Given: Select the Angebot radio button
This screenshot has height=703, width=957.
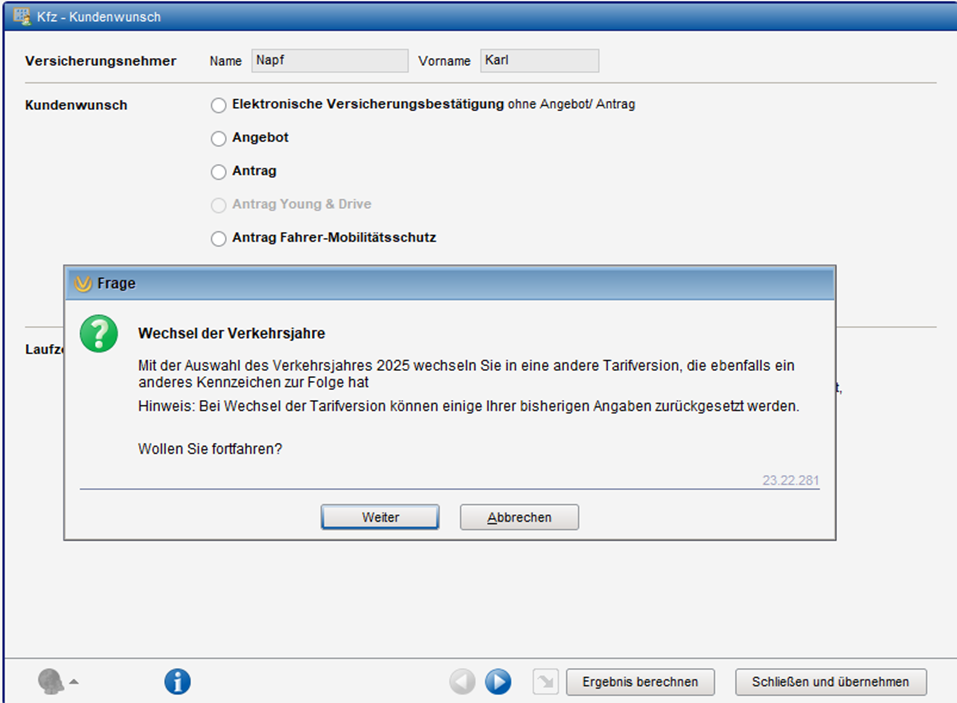Looking at the screenshot, I should click(219, 138).
